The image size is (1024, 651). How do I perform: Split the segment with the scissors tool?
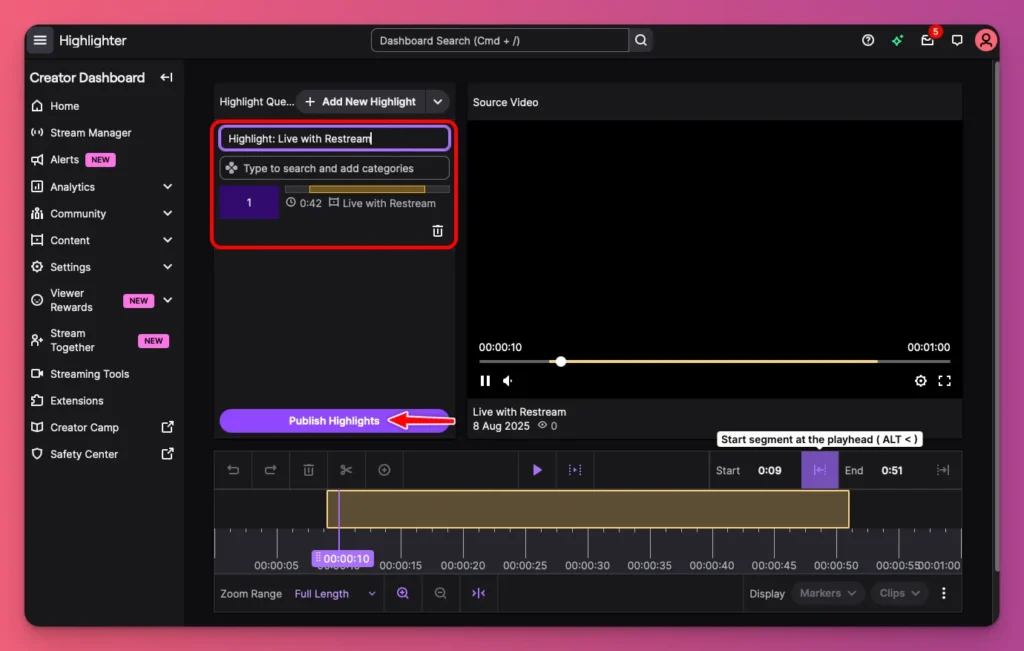click(x=346, y=470)
